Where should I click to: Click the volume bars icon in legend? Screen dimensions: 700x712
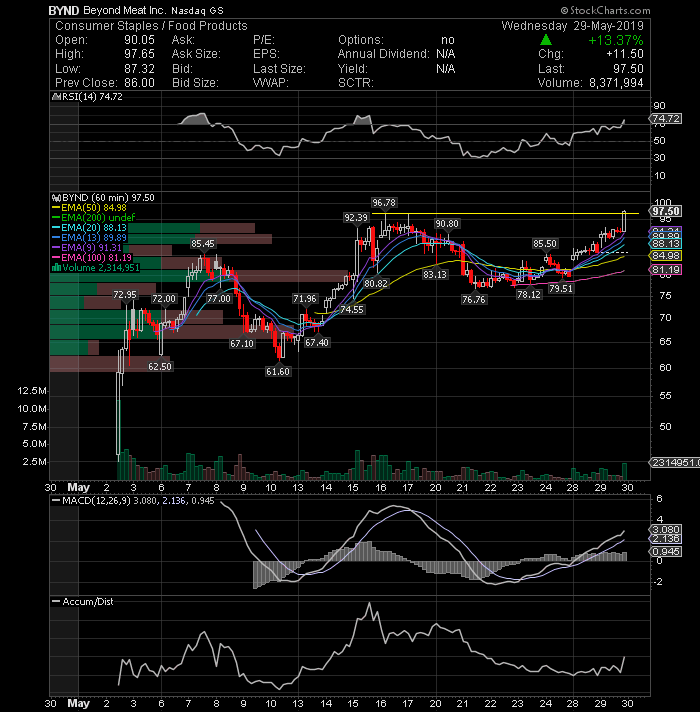click(x=57, y=267)
